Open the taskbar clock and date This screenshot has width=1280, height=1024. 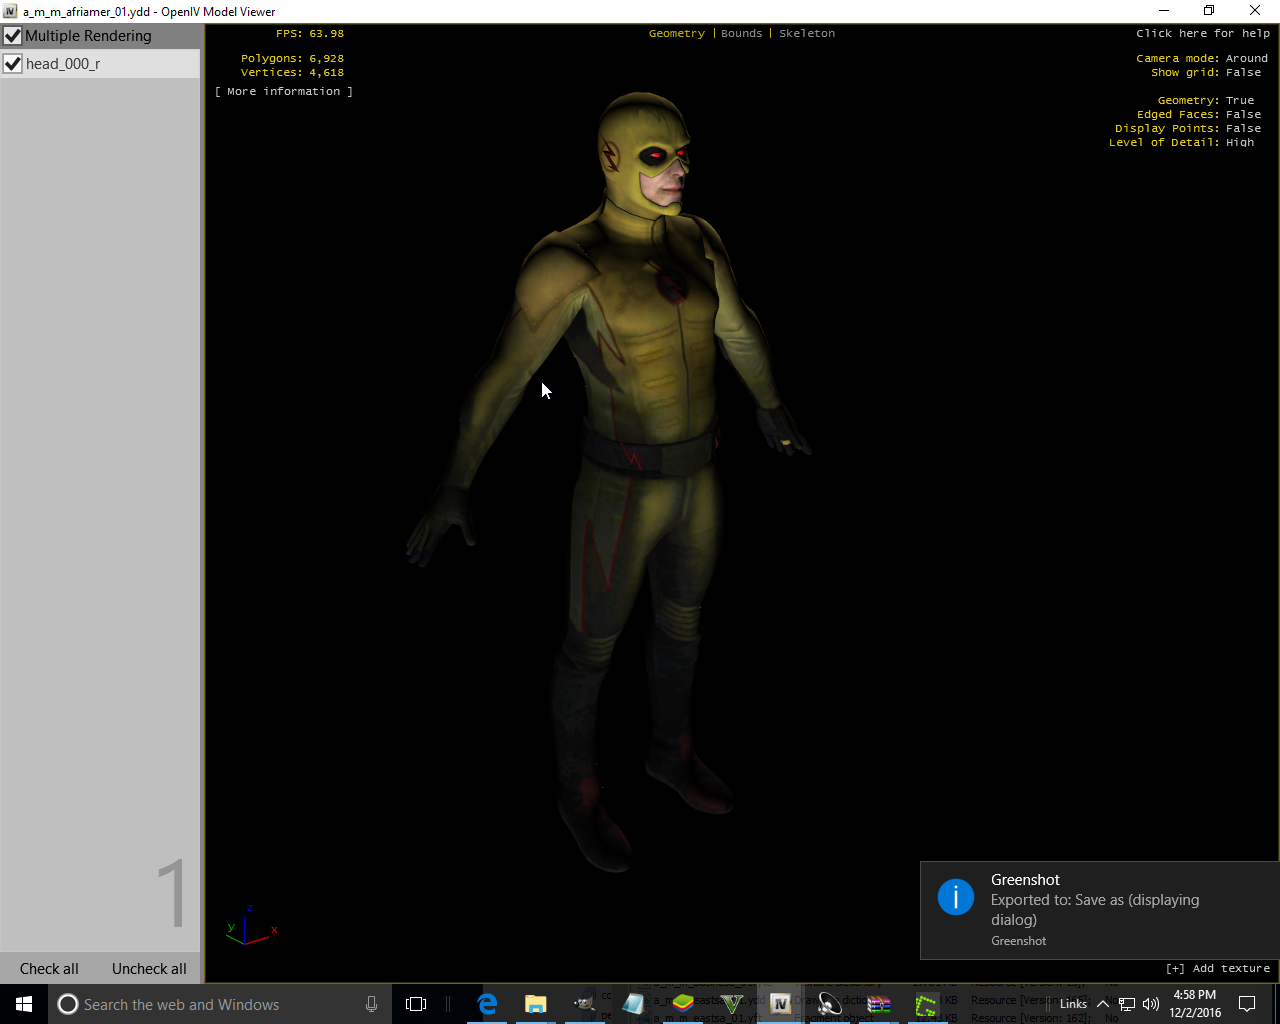(x=1195, y=1004)
